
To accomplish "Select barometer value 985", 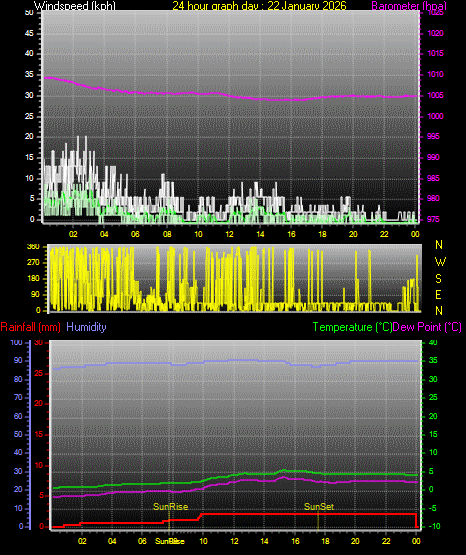I will [x=433, y=178].
